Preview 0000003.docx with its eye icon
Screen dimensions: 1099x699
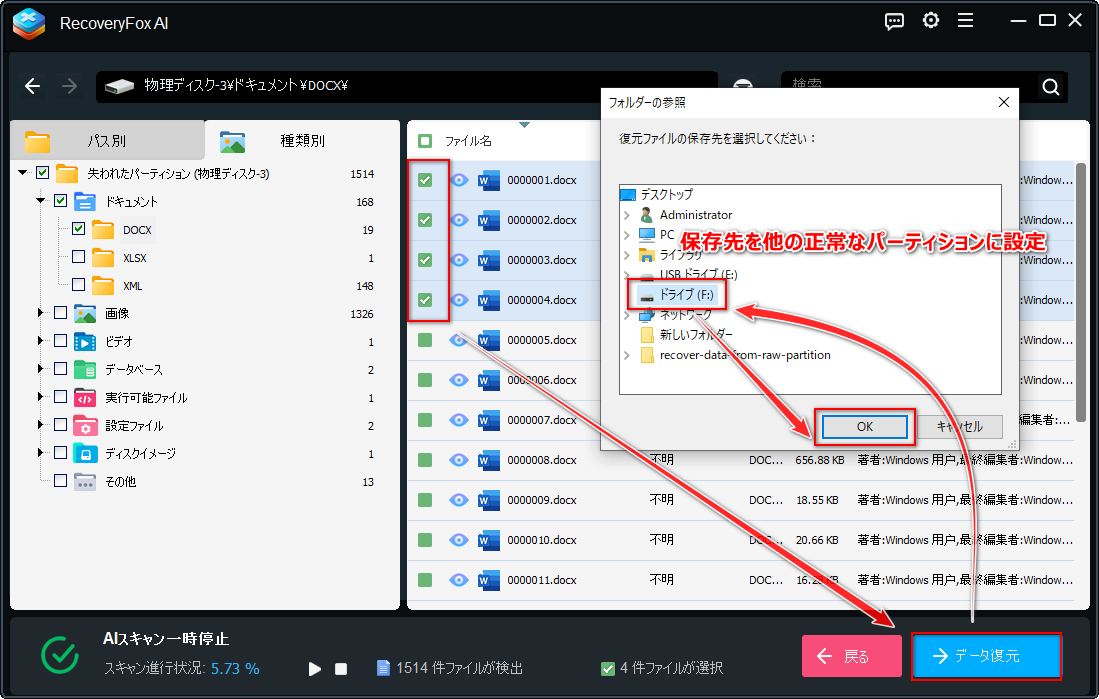pyautogui.click(x=459, y=260)
